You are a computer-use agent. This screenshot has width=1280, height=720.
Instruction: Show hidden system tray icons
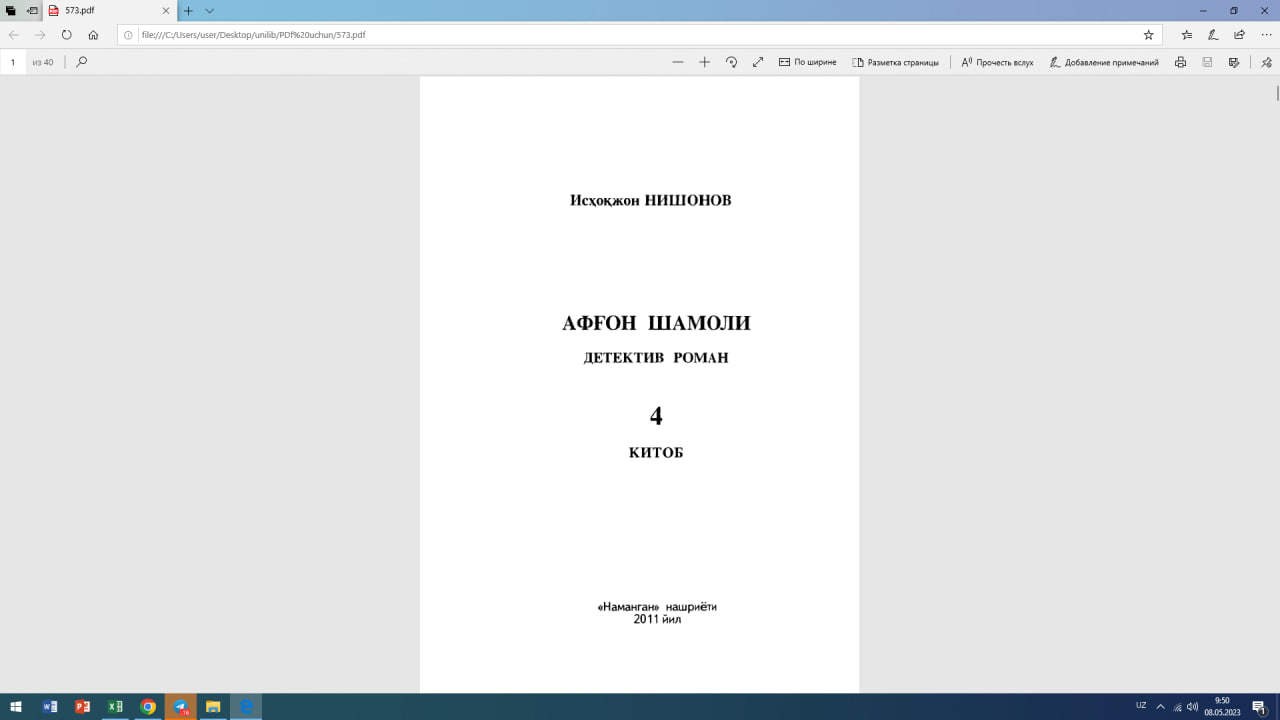(x=1160, y=706)
